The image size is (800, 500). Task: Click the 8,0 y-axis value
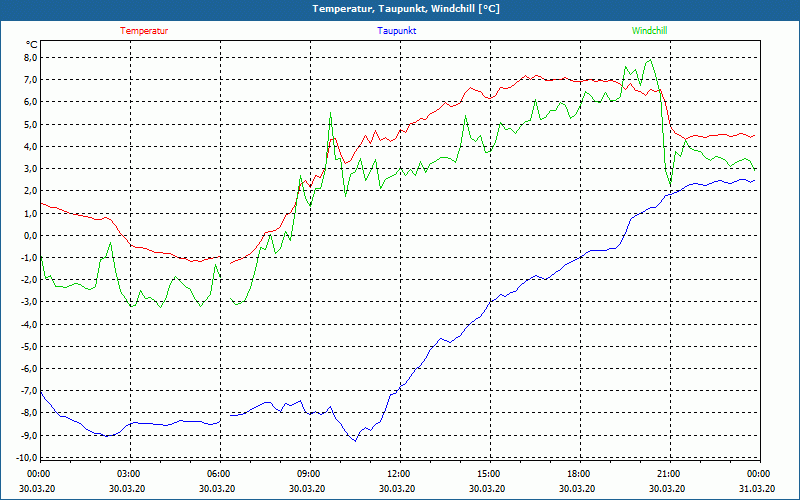(x=31, y=58)
